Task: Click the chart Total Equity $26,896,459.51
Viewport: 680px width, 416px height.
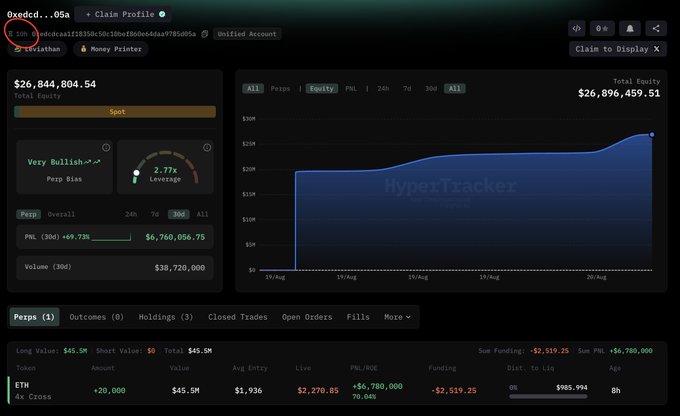Action: tap(619, 93)
